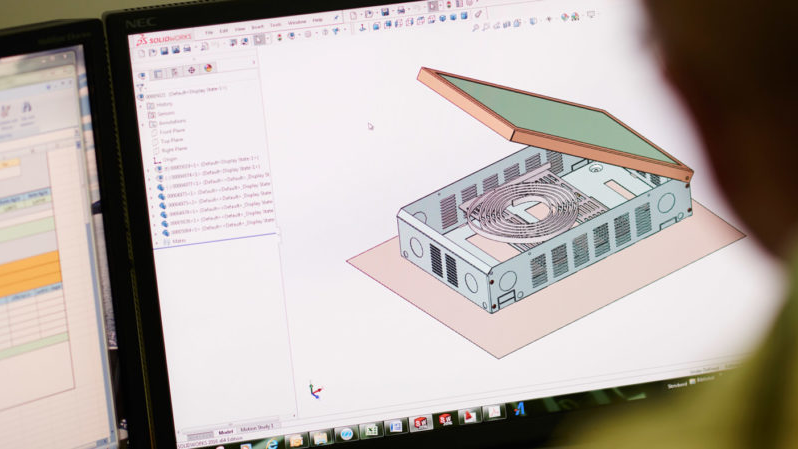Expand tabs arrow right of DisplayManager tab
798x449 pixels.
[253, 63]
